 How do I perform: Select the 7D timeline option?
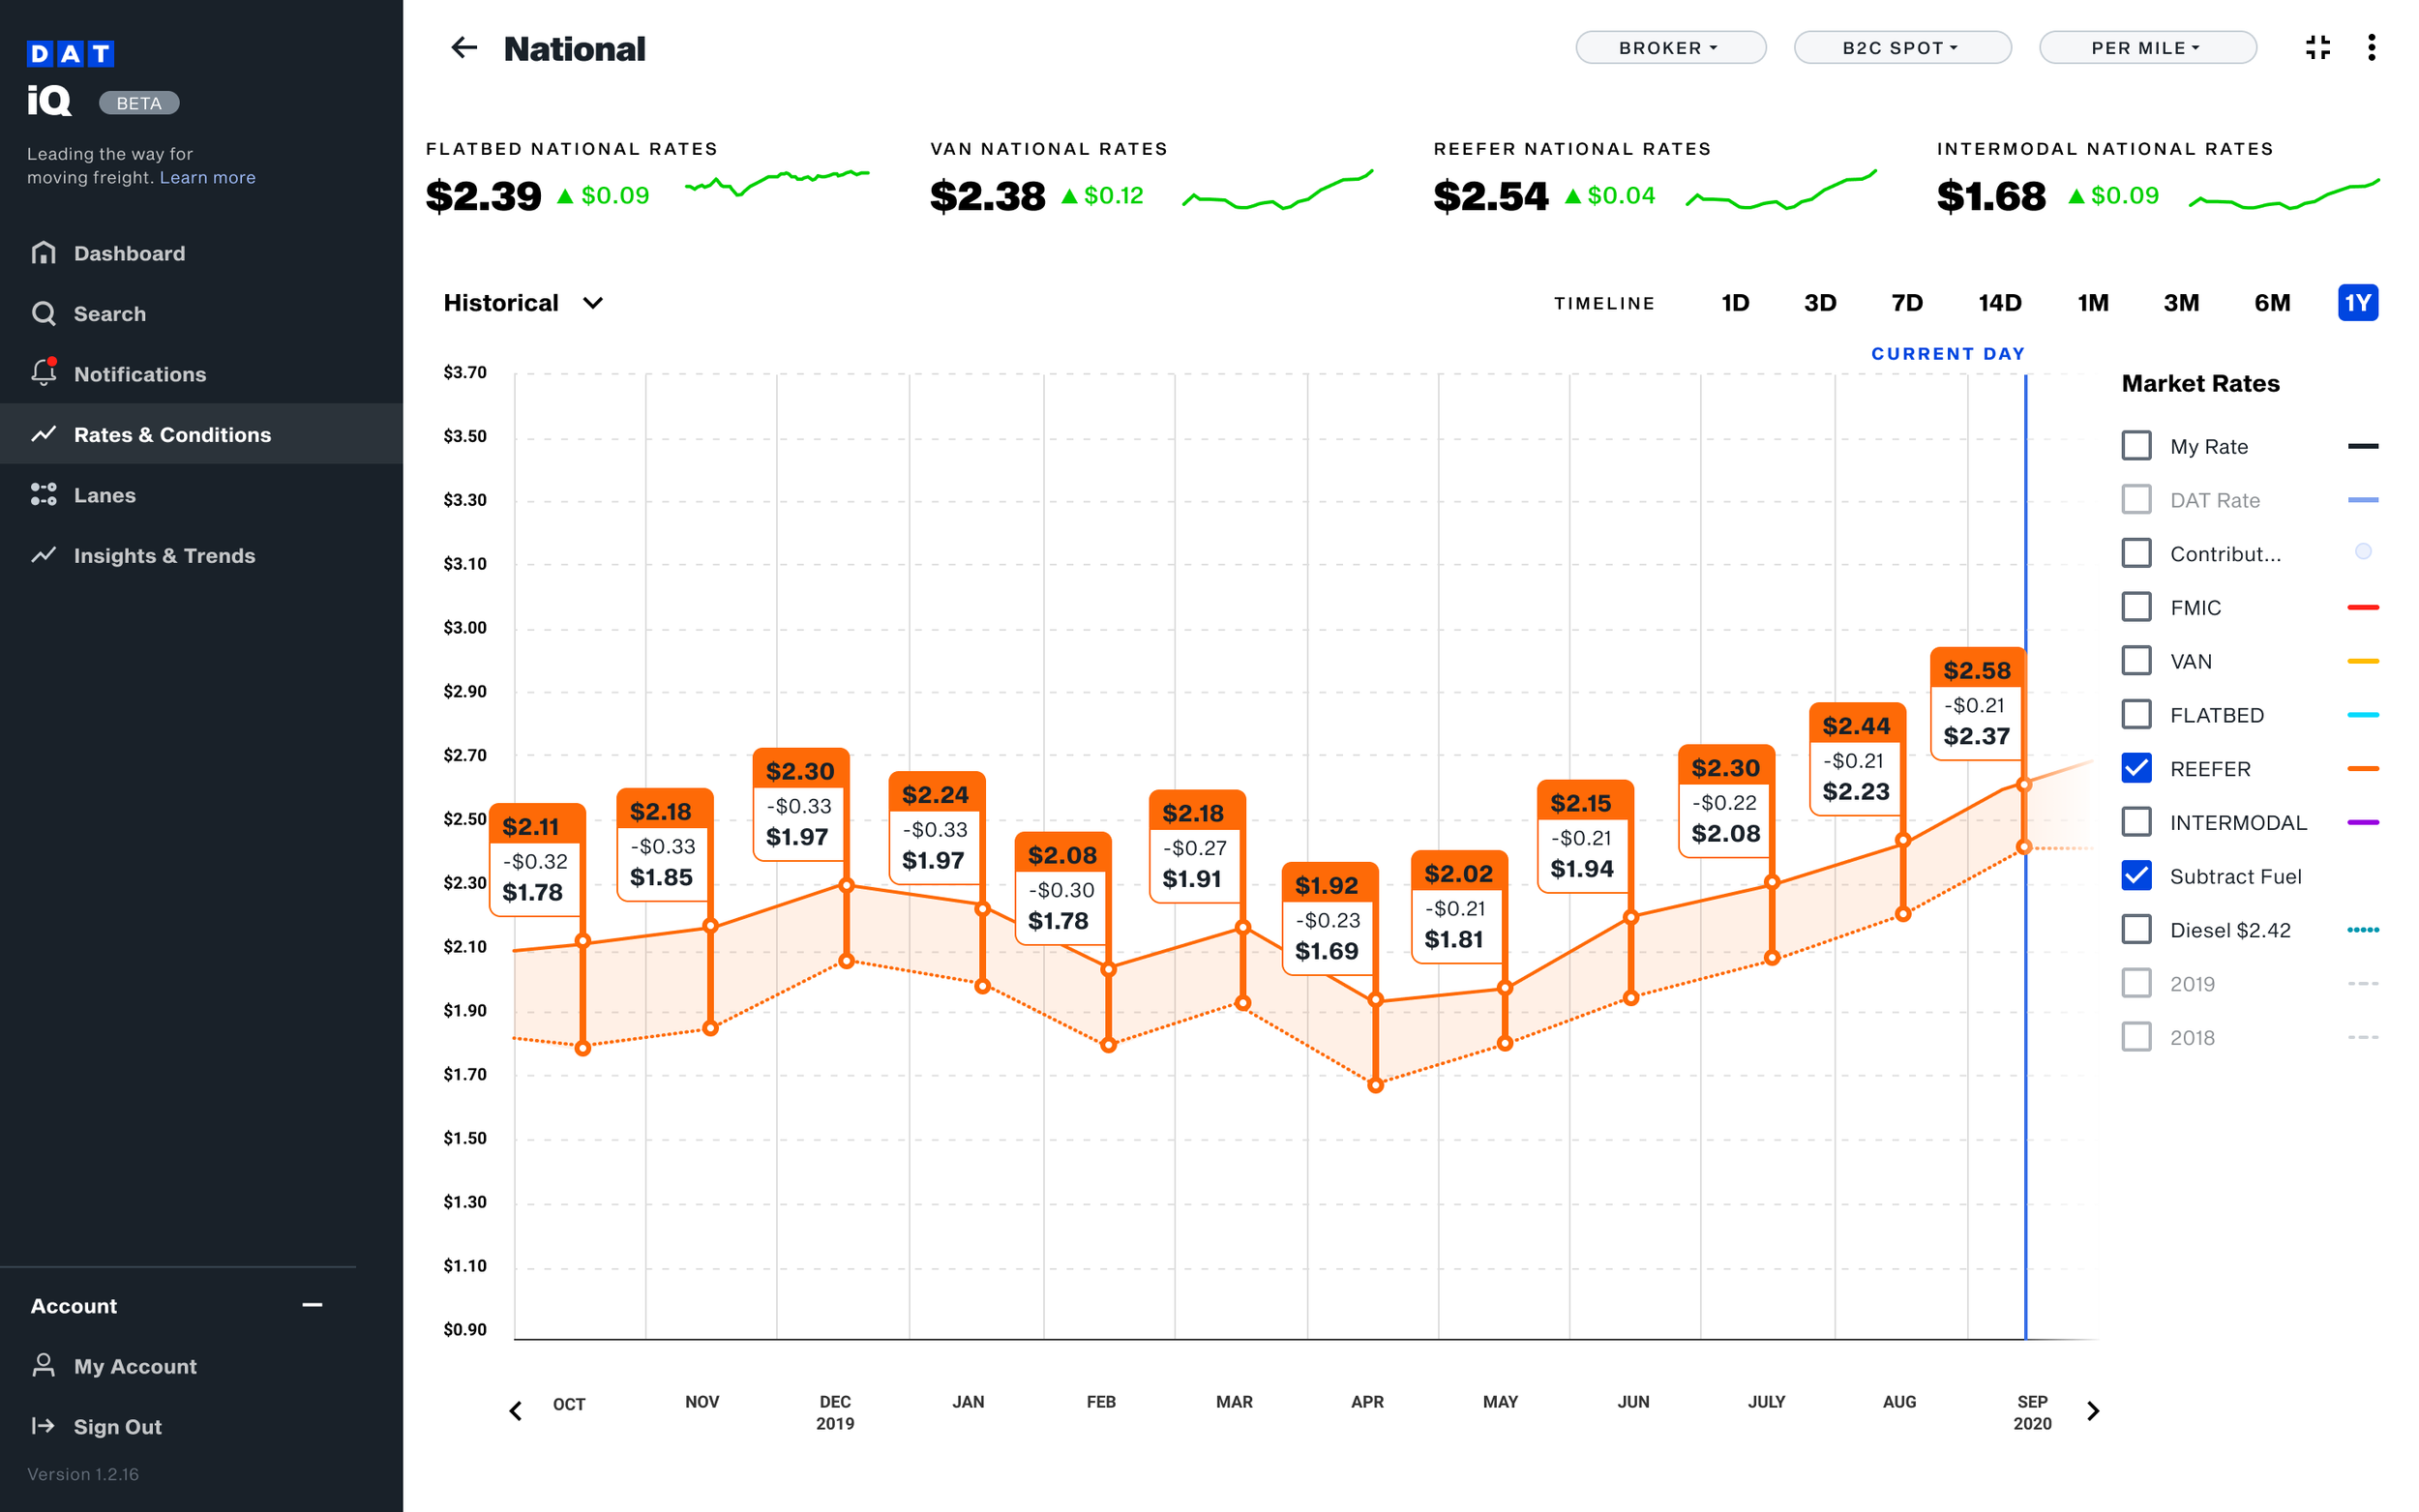(1906, 303)
